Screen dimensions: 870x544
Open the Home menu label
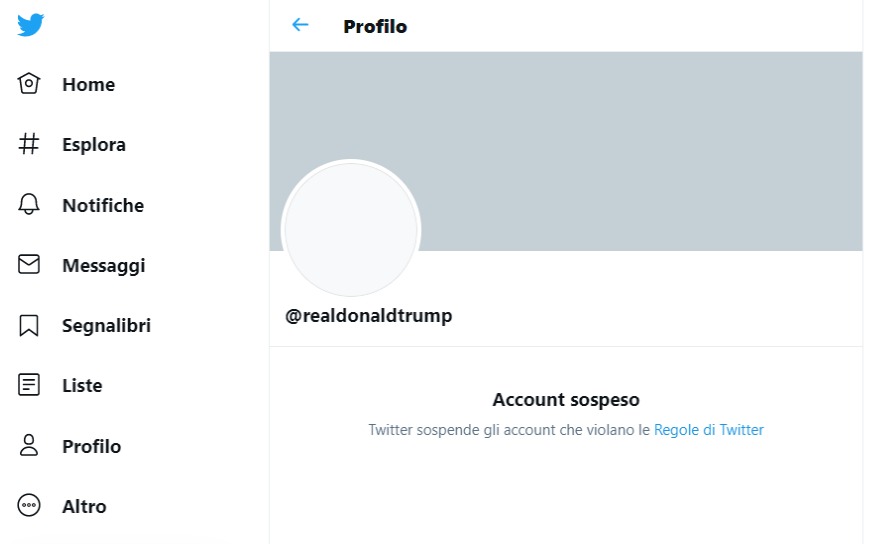click(89, 84)
